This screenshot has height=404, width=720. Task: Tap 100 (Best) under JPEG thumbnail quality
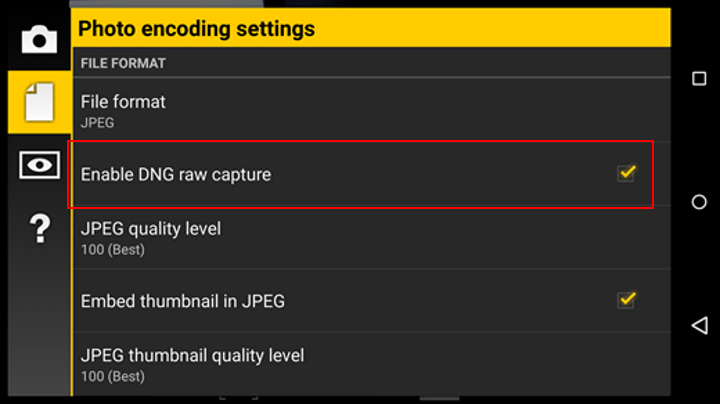pyautogui.click(x=112, y=376)
